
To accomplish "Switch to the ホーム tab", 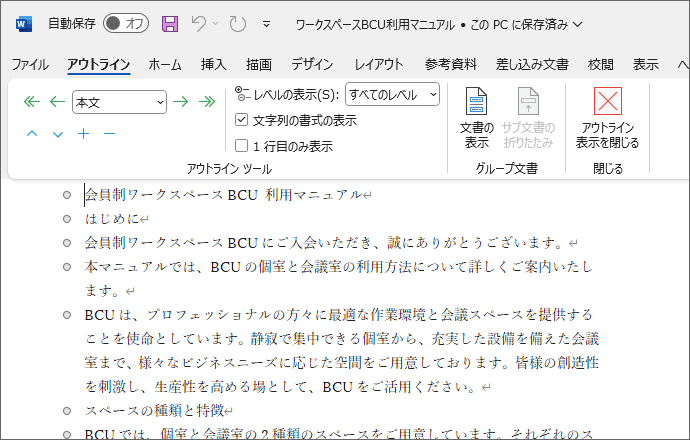I will click(x=165, y=65).
